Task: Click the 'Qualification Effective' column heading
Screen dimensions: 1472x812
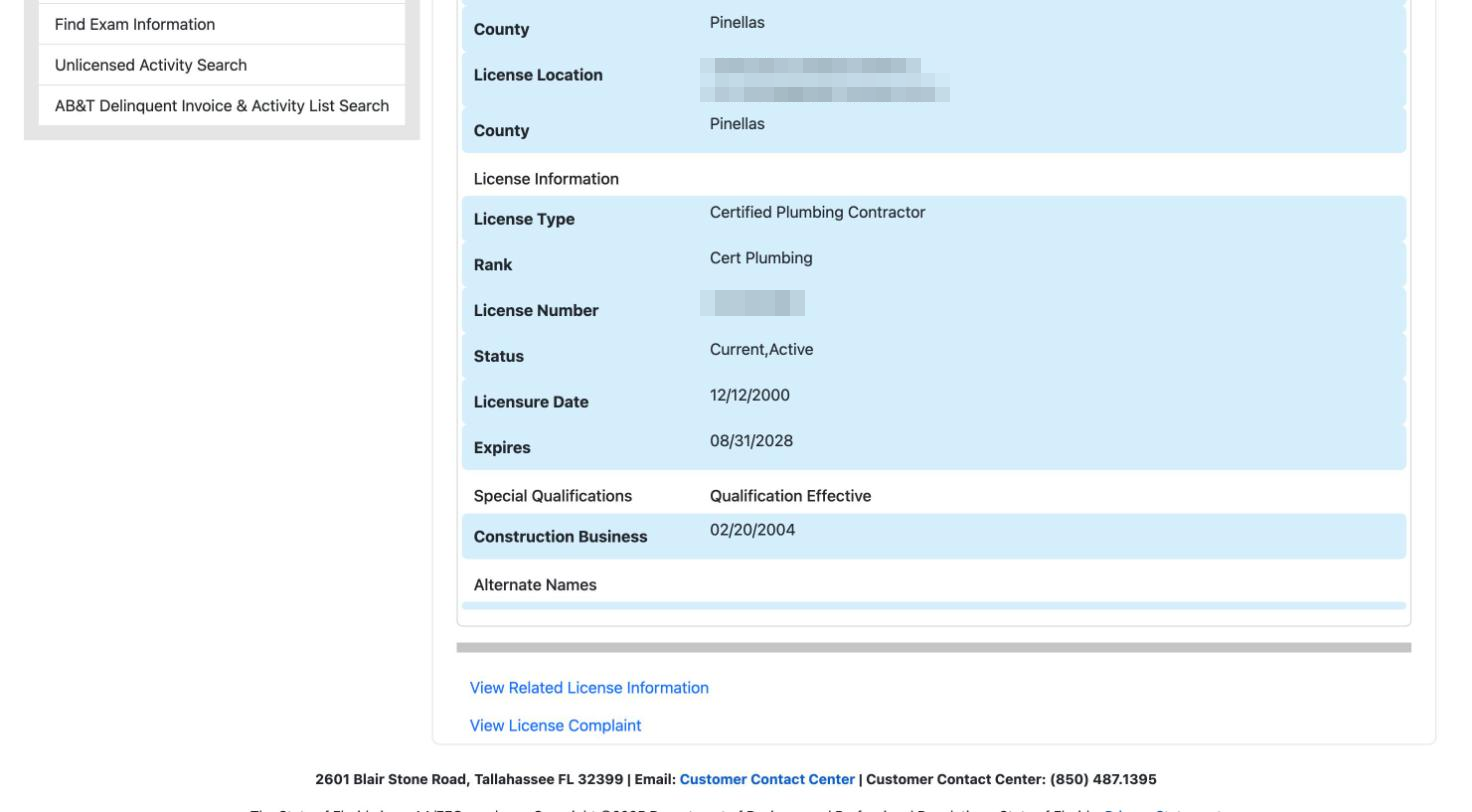Action: [x=790, y=496]
